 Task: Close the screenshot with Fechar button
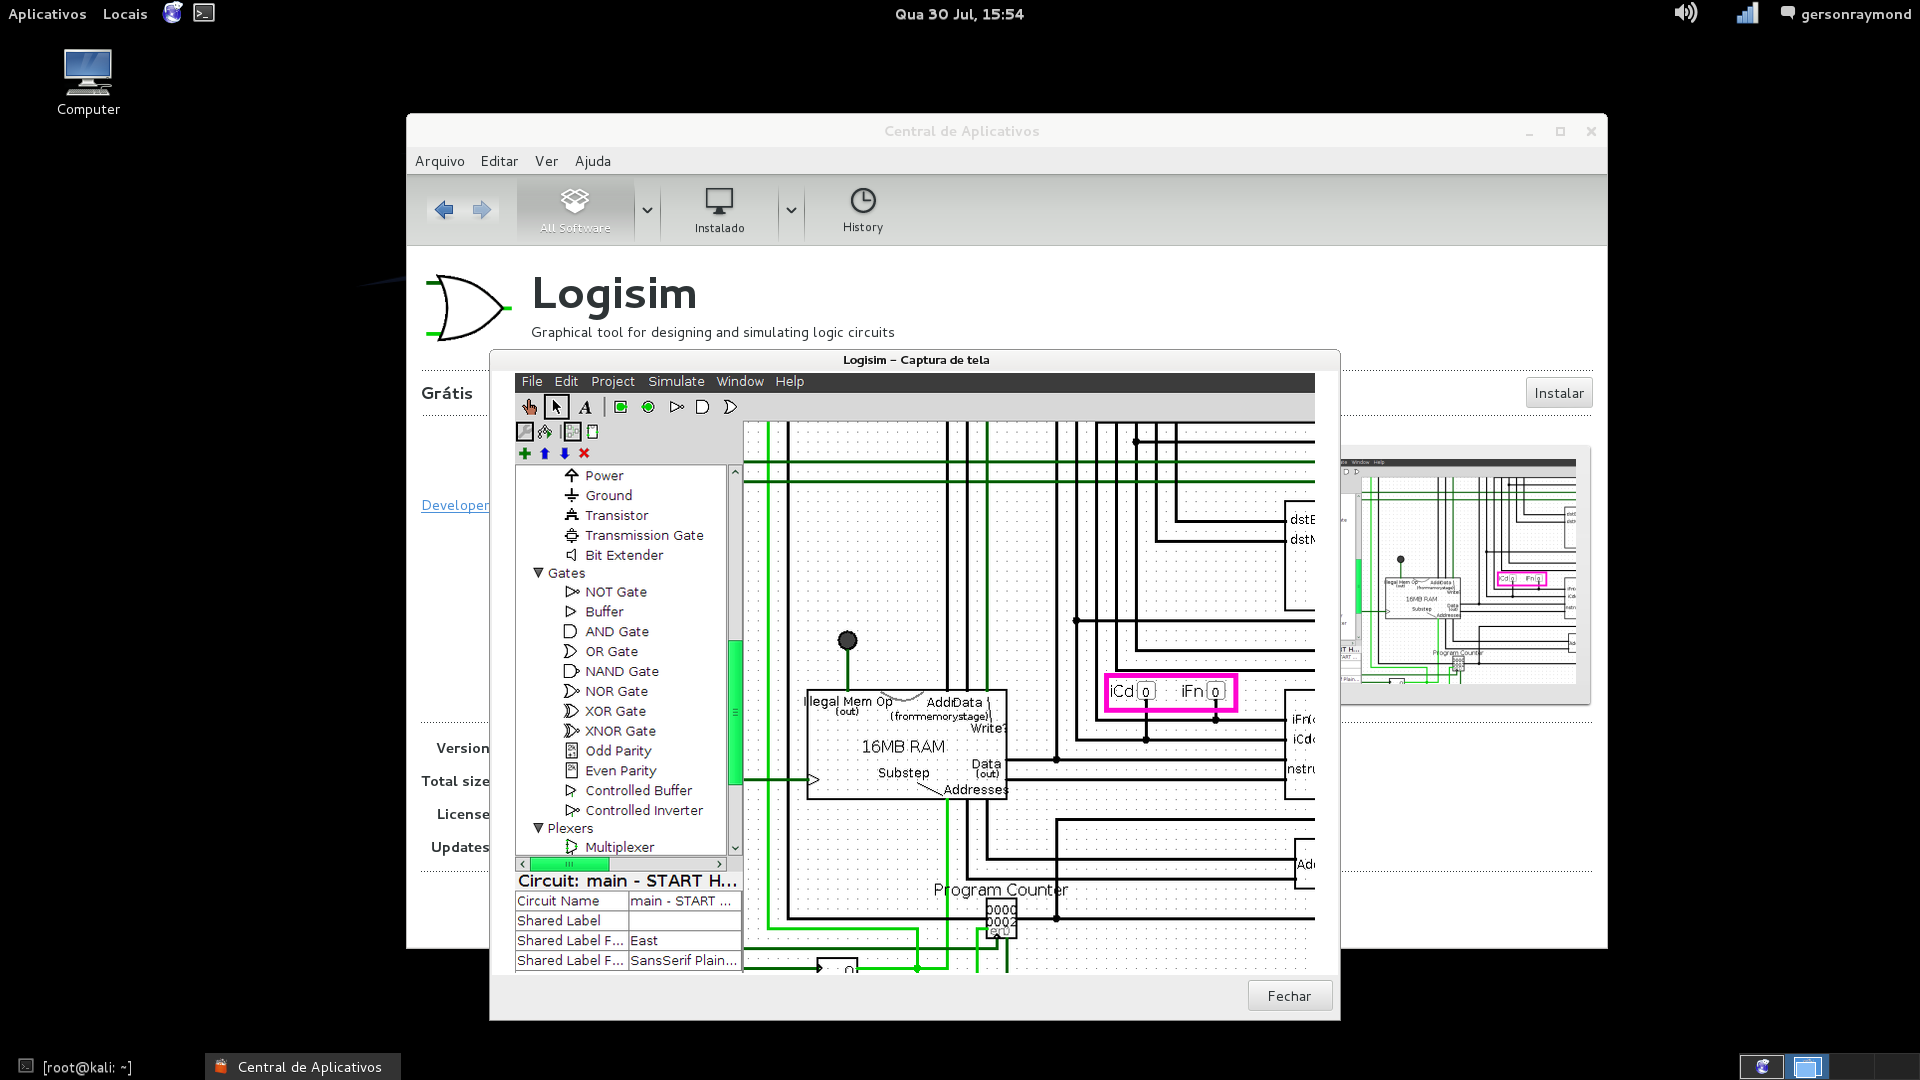click(1289, 996)
